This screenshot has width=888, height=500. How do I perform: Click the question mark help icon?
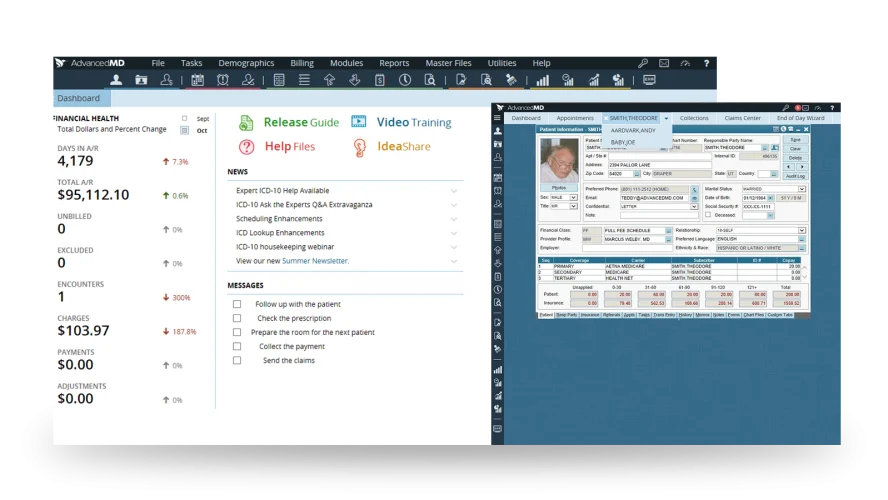[706, 63]
